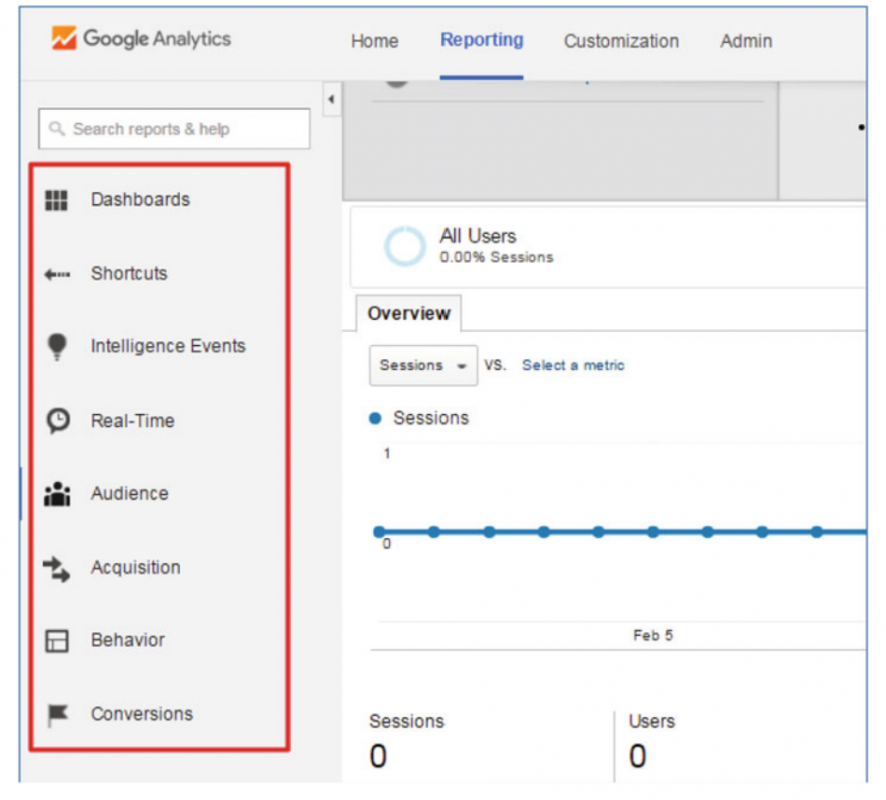
Task: Collapse the sidebar with the arrow toggle
Action: pos(332,99)
